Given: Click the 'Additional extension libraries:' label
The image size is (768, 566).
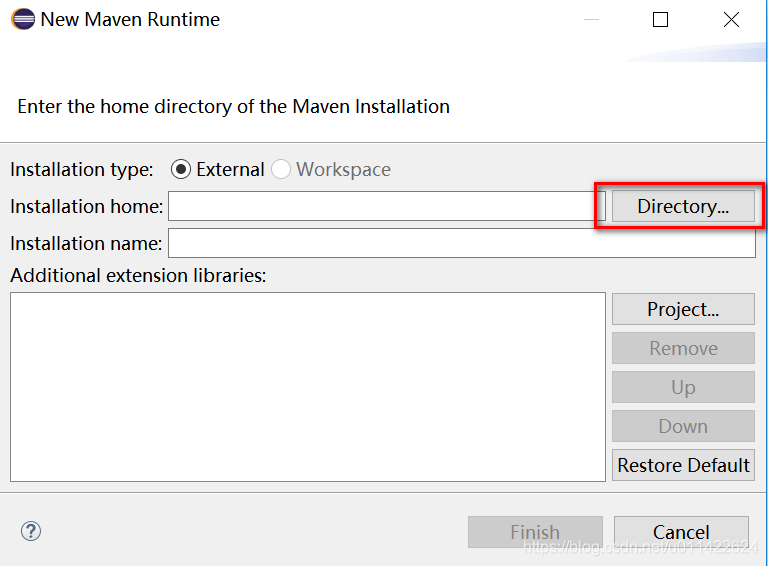Looking at the screenshot, I should [x=138, y=276].
